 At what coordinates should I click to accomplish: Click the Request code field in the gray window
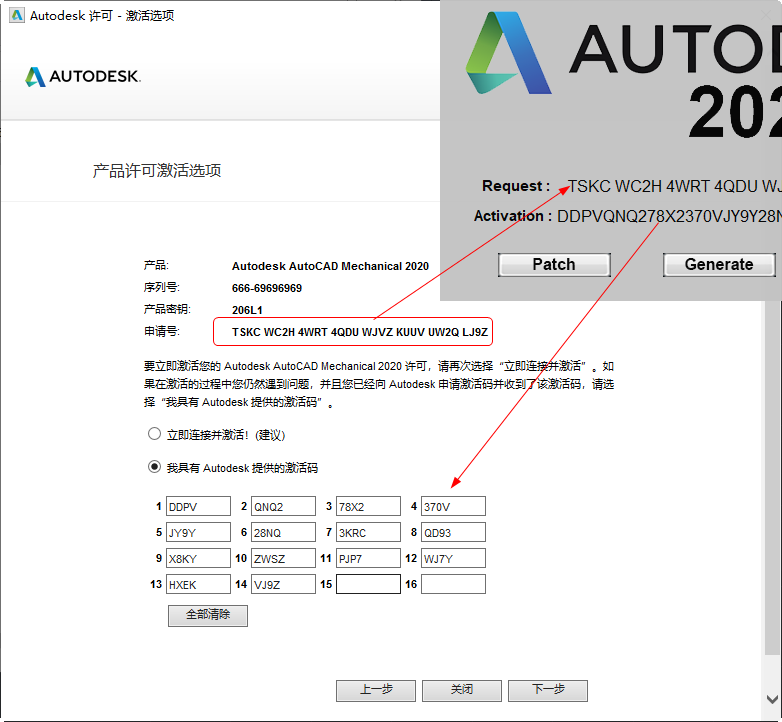click(674, 186)
